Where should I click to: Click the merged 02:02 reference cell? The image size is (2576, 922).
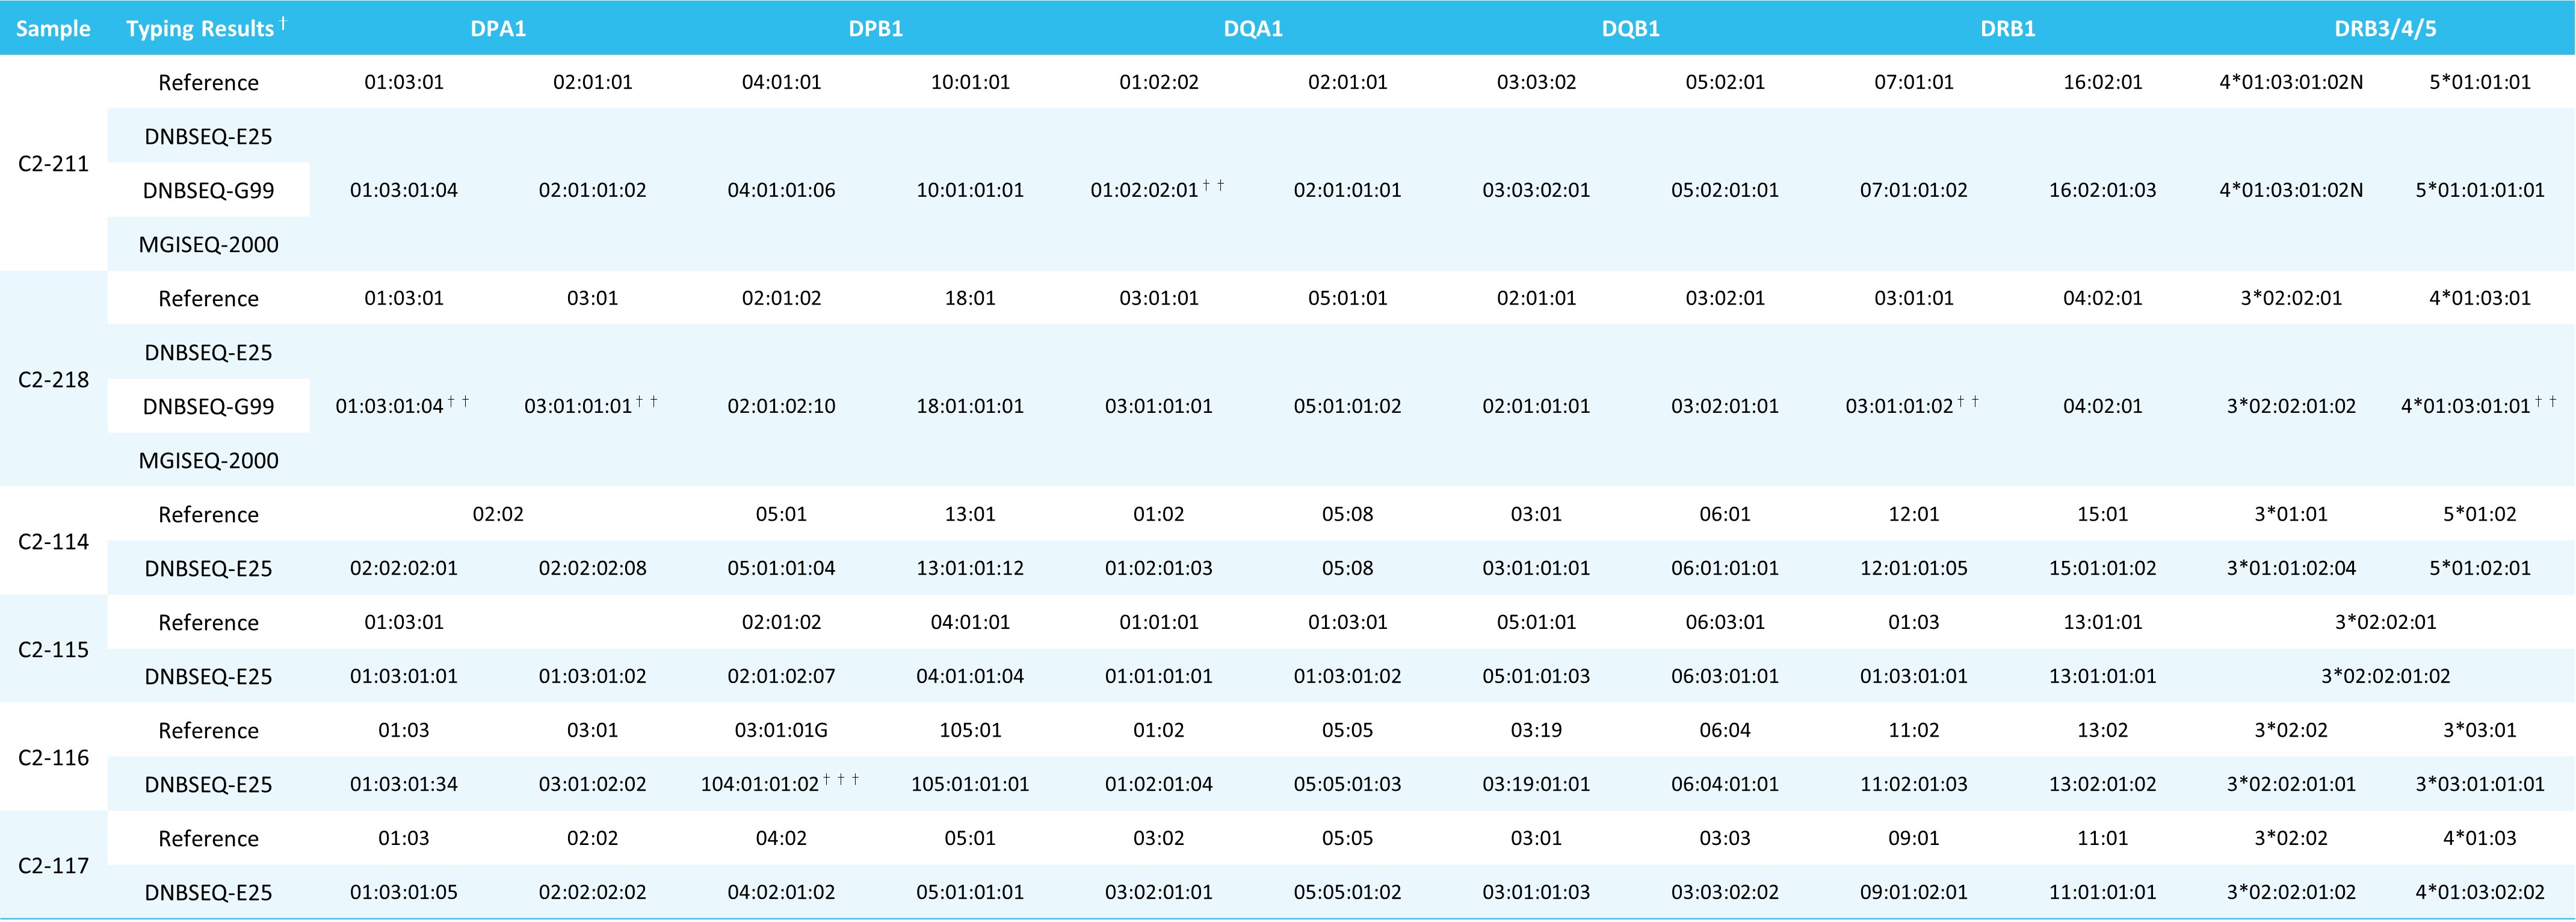498,514
